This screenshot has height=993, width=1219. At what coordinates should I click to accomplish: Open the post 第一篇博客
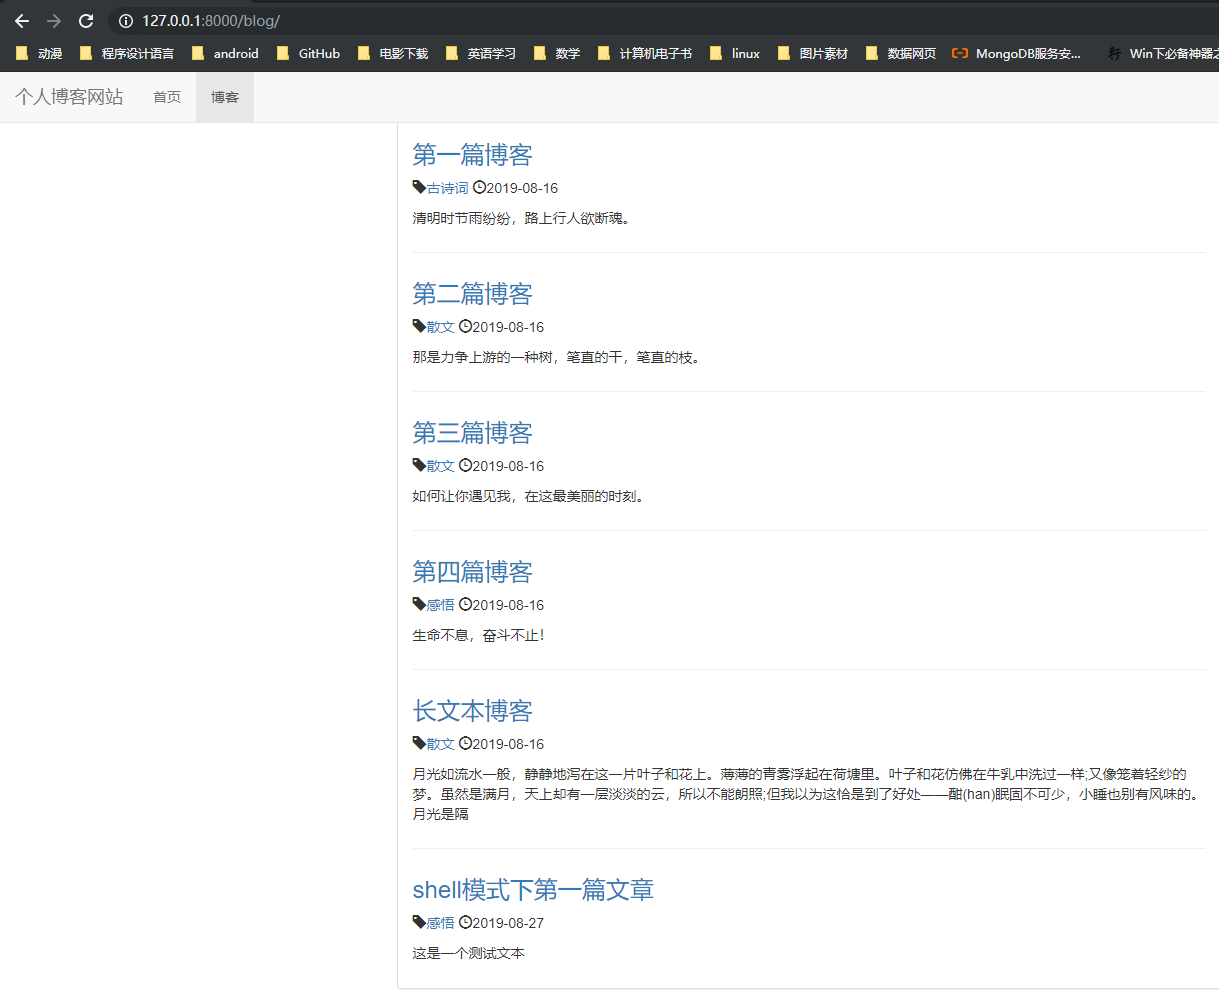pyautogui.click(x=472, y=155)
